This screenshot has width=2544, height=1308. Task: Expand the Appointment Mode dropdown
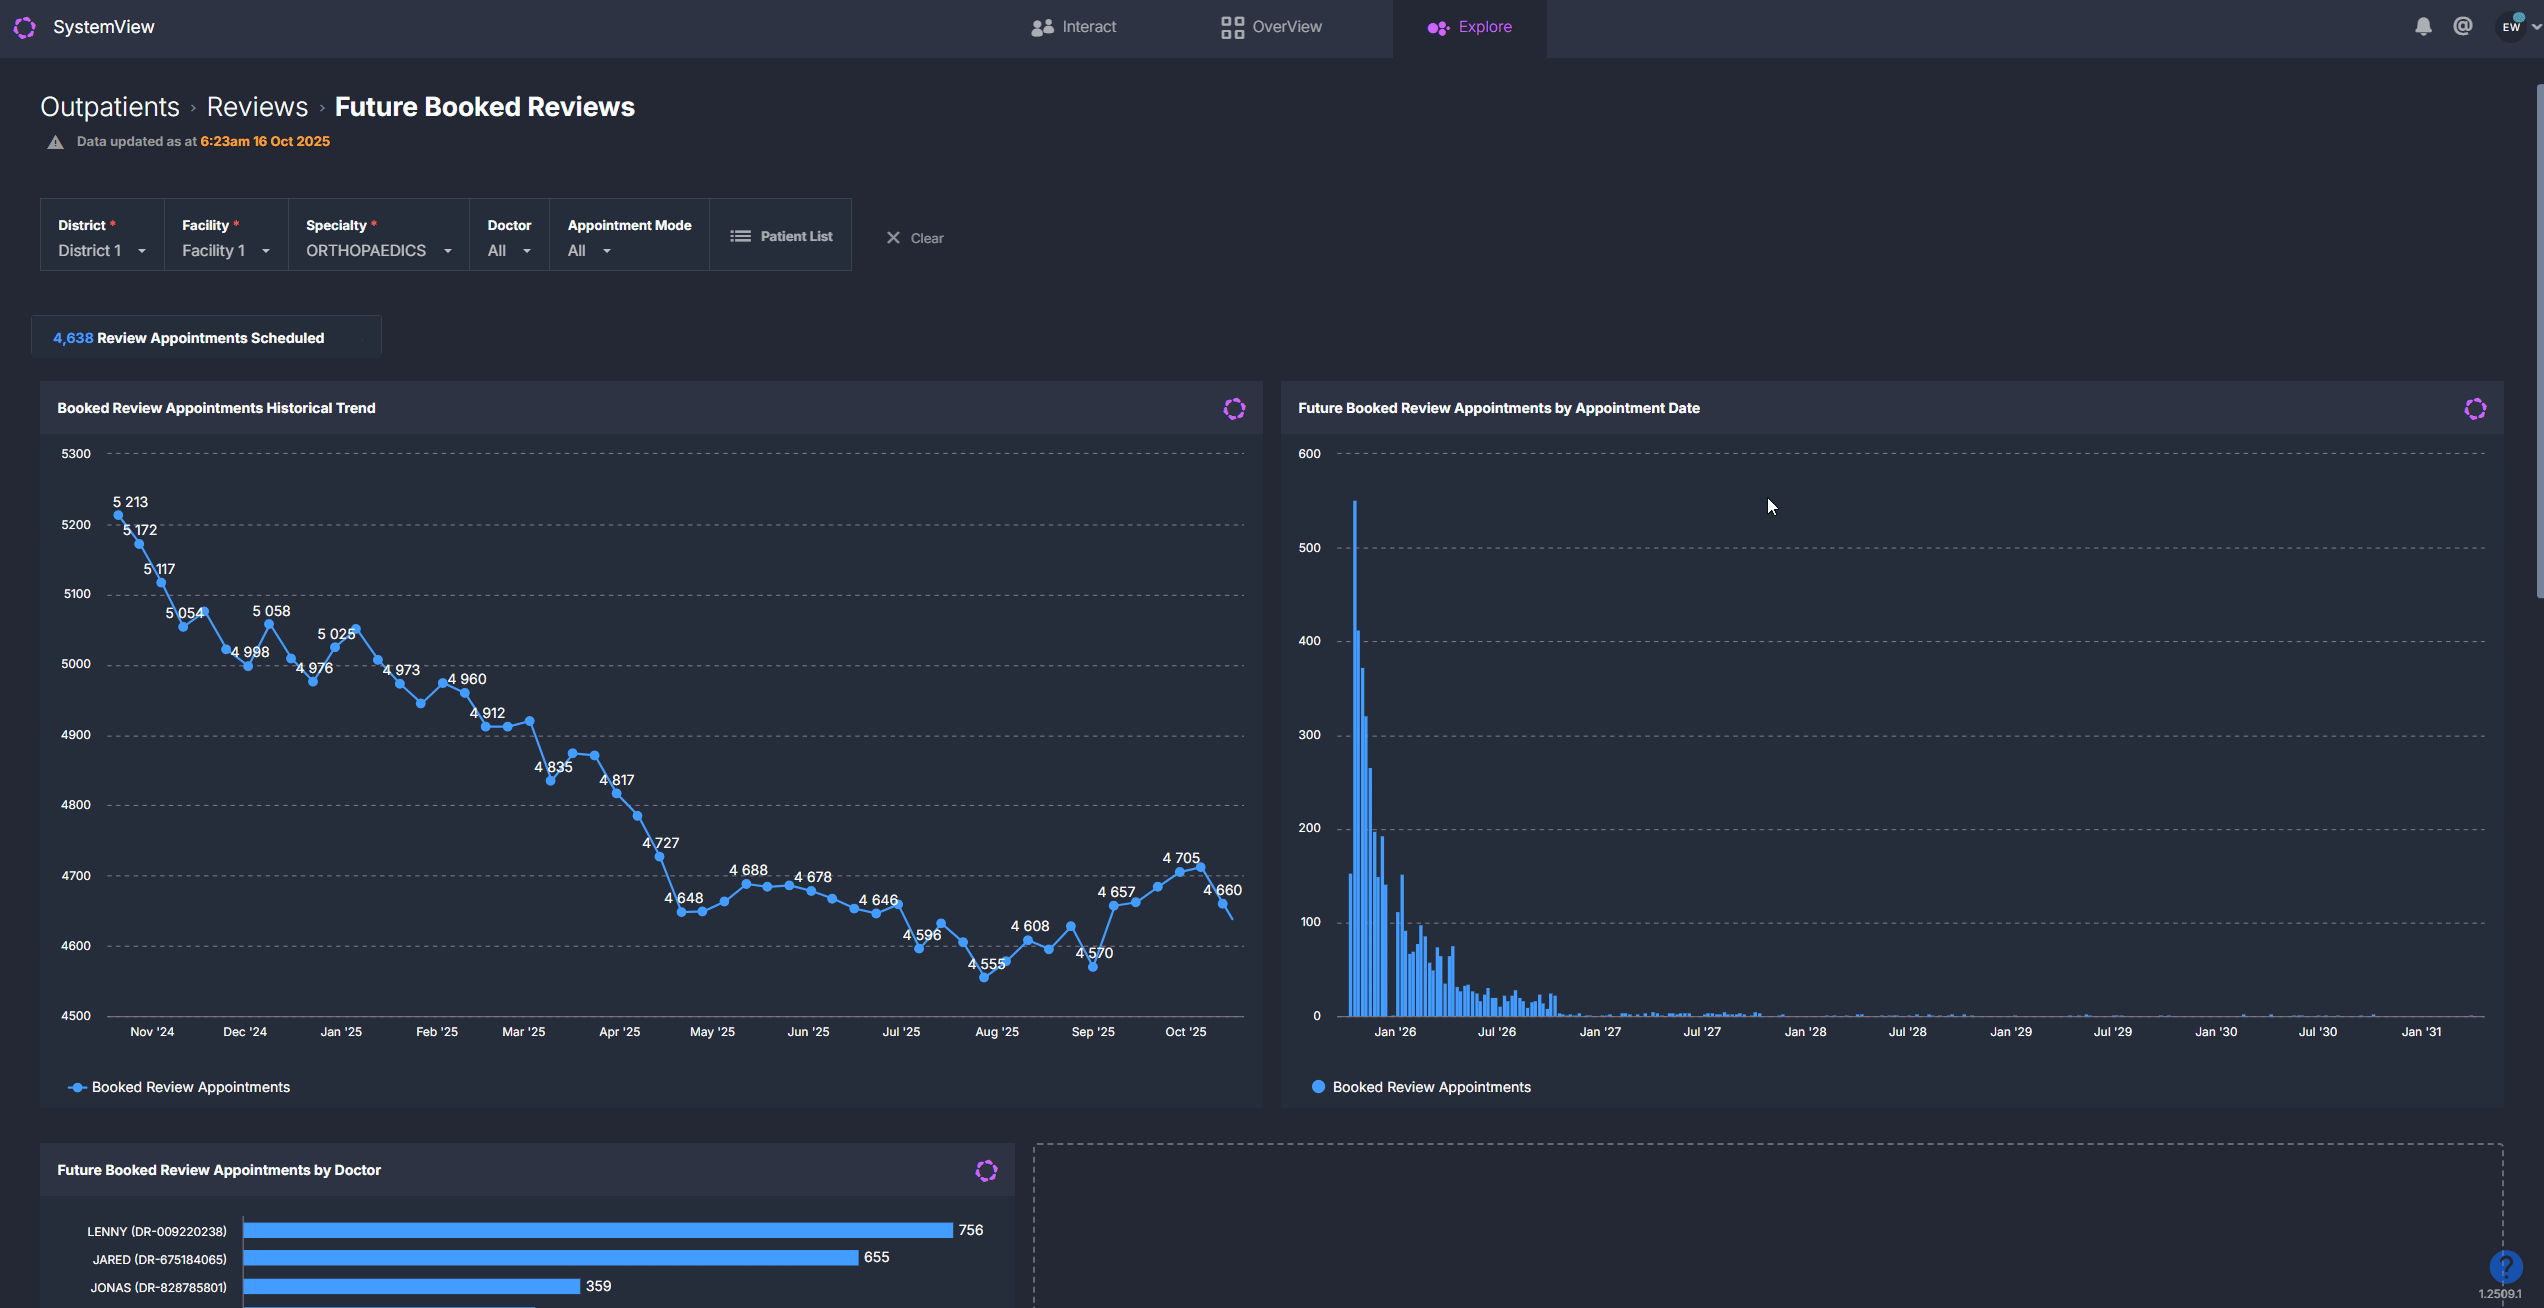[589, 251]
